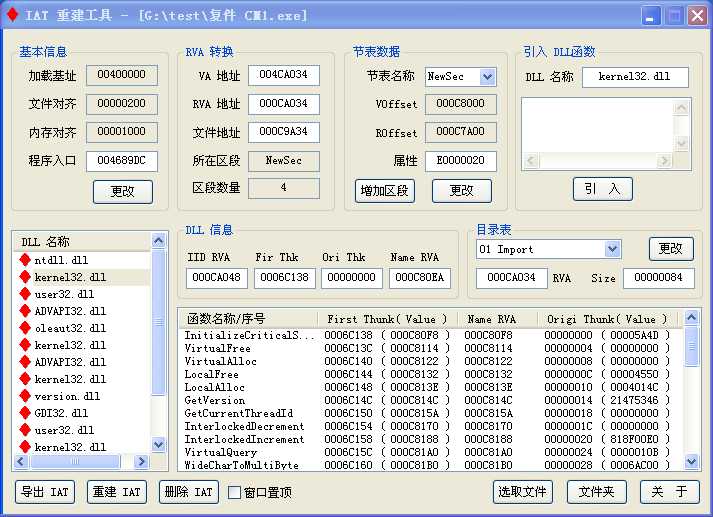
Task: Click 更改 button in 基本信息 group
Action: tap(123, 191)
